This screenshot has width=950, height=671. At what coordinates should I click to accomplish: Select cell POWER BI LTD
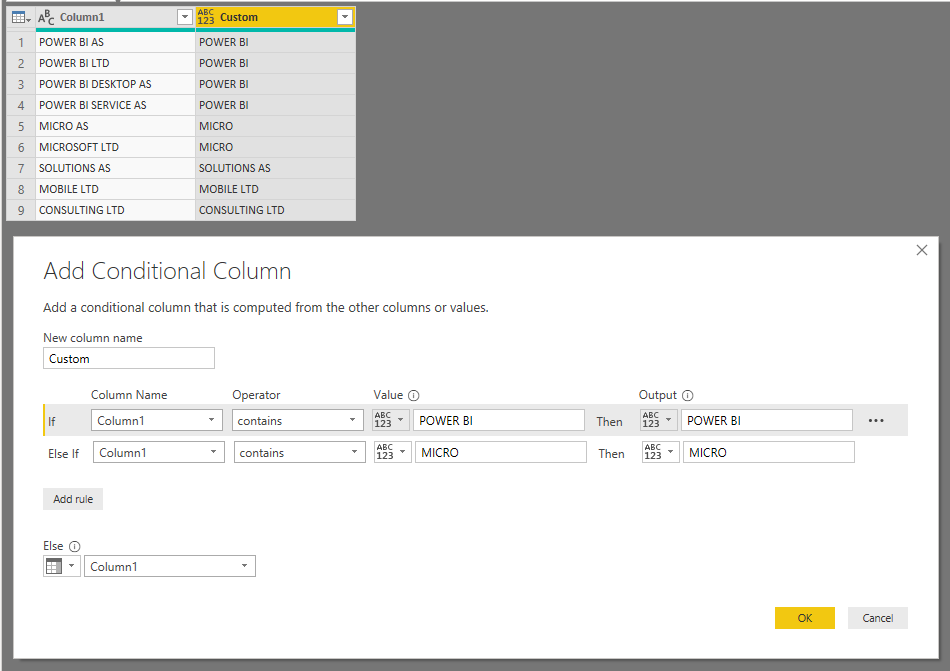[115, 63]
